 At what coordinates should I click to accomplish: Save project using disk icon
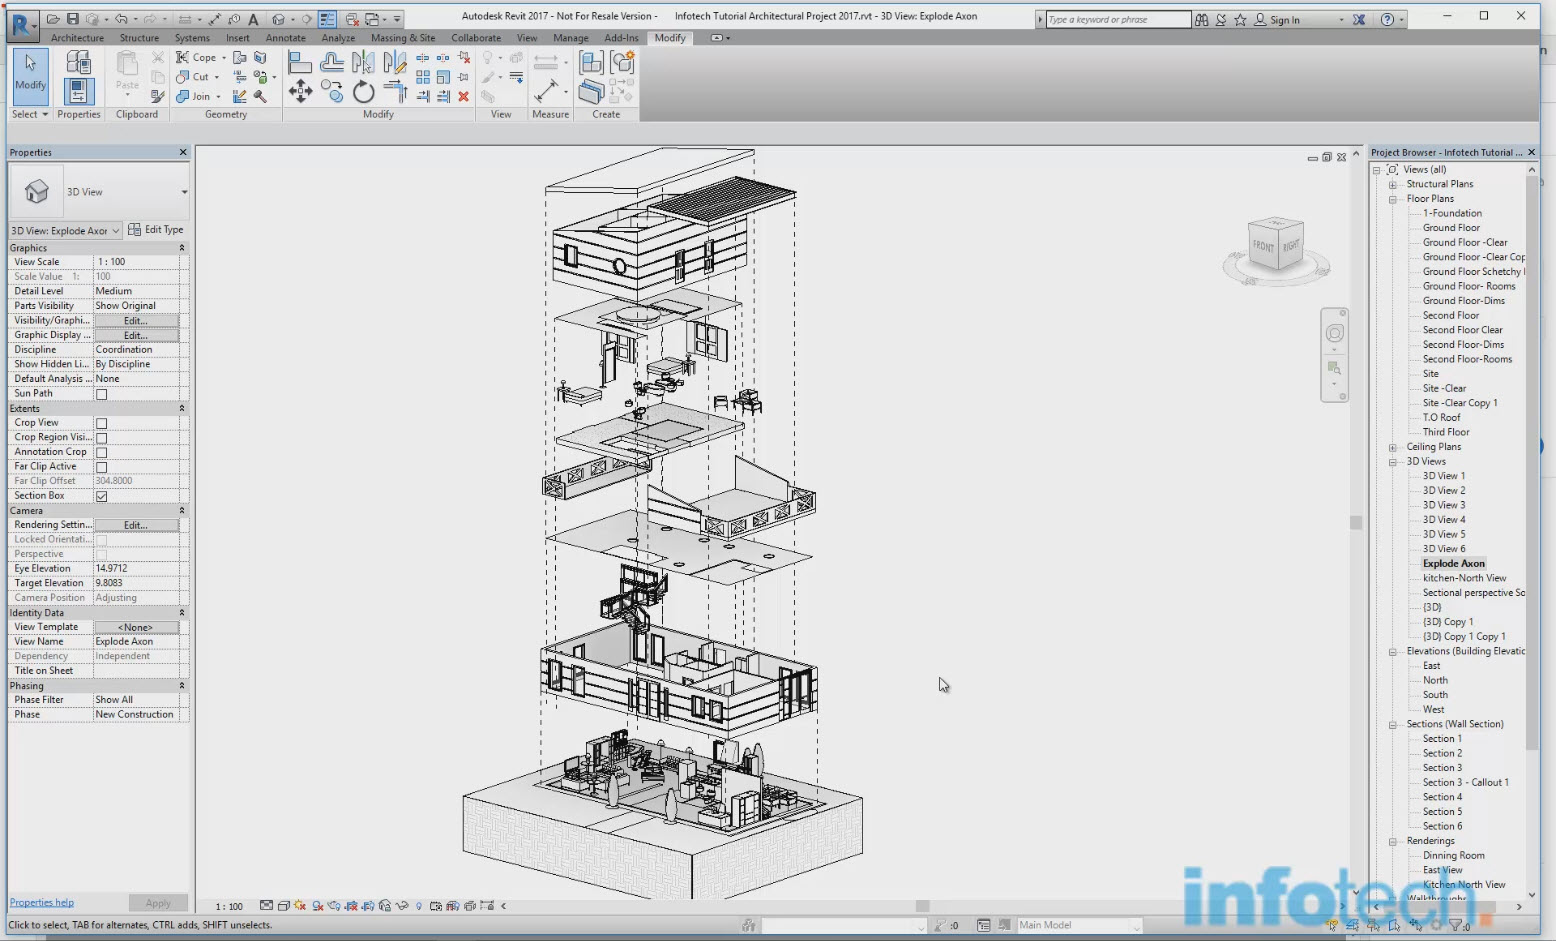(x=73, y=19)
